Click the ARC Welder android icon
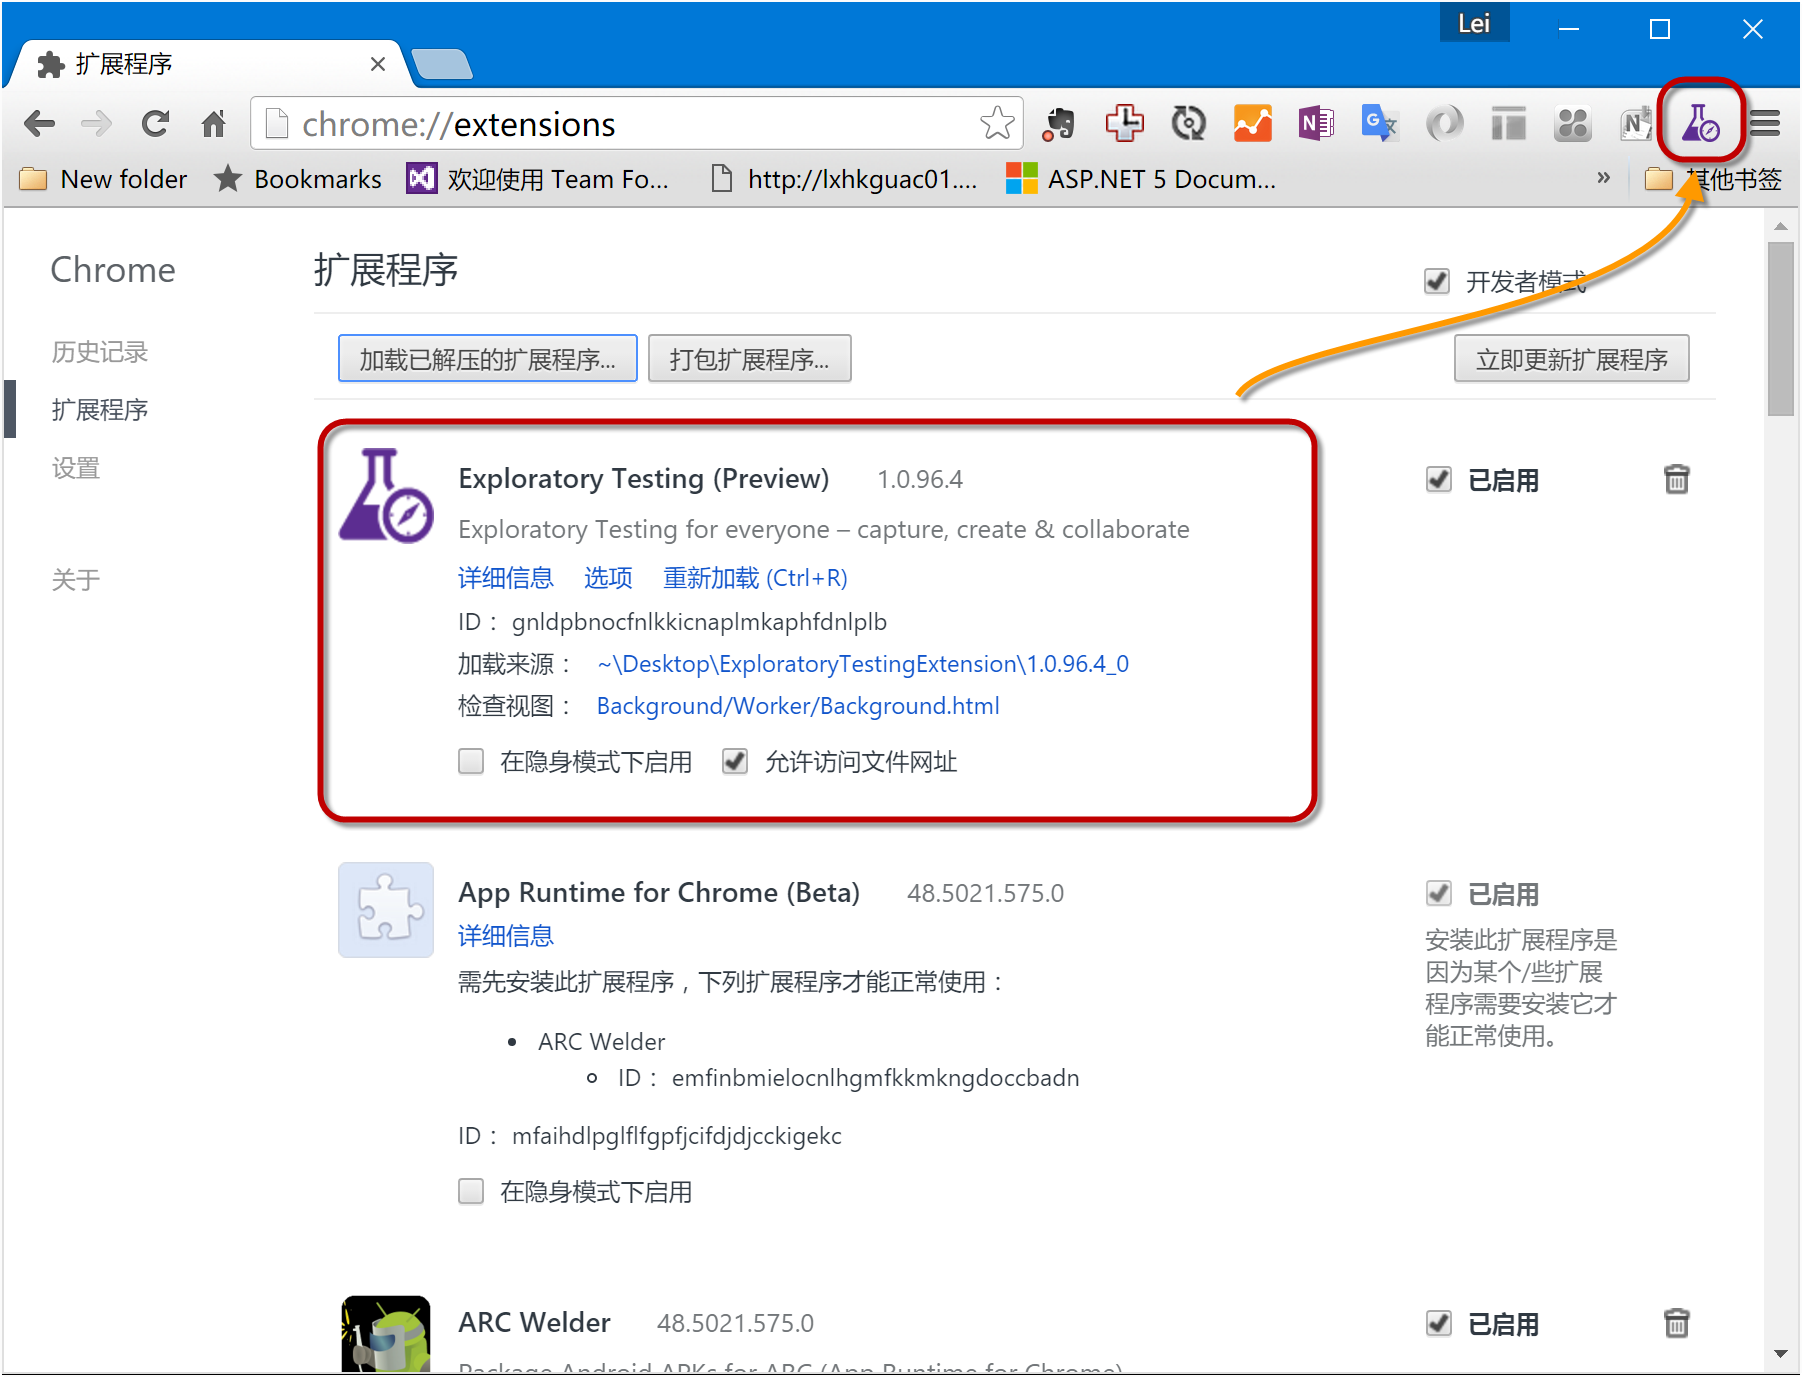This screenshot has height=1377, width=1802. 386,1334
